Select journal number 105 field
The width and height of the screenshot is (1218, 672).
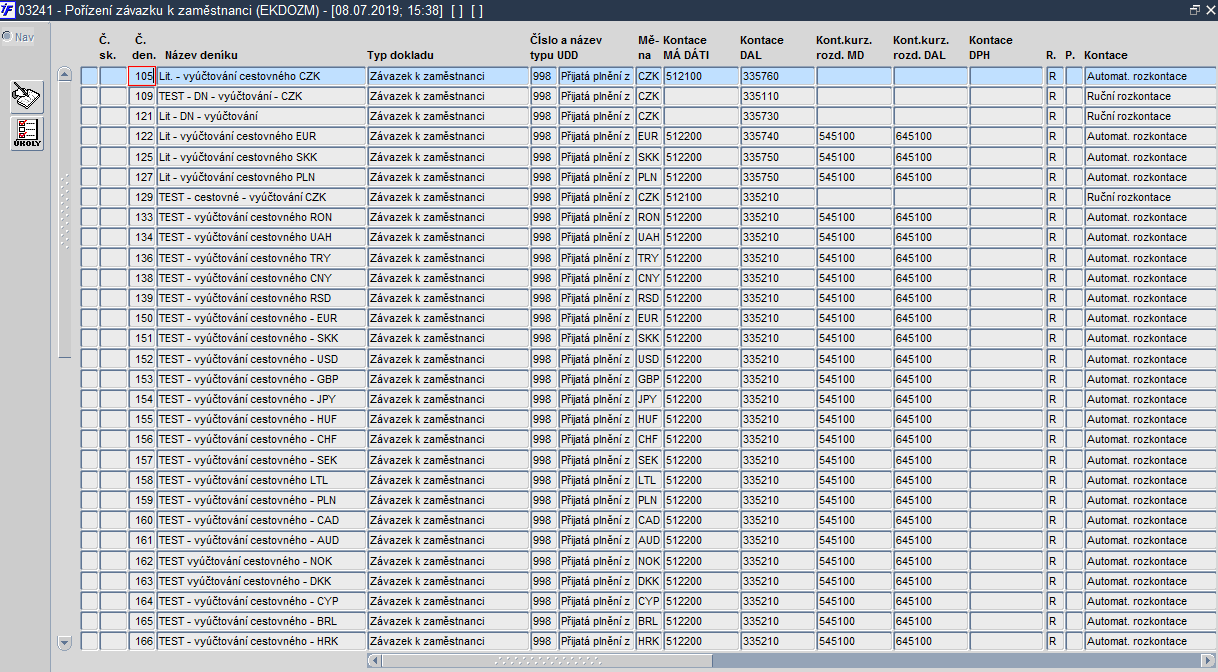point(141,76)
